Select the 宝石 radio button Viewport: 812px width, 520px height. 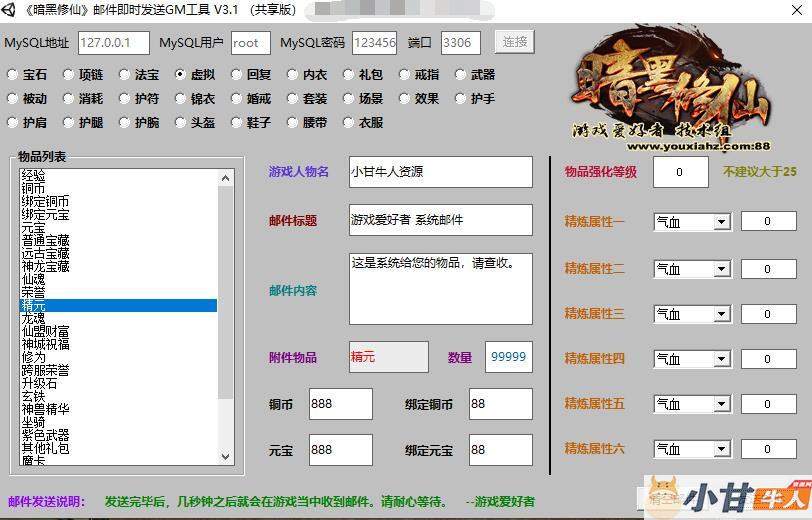[x=12, y=75]
